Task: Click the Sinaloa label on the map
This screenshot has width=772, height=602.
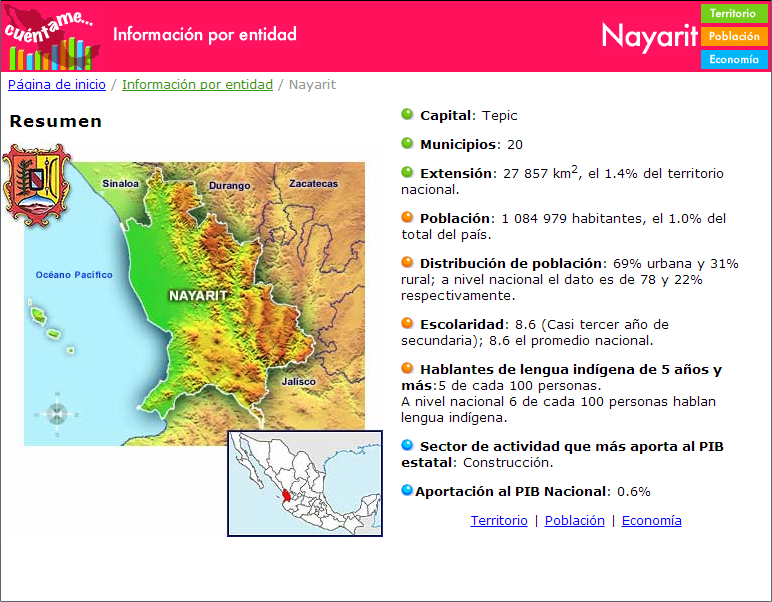Action: click(121, 184)
